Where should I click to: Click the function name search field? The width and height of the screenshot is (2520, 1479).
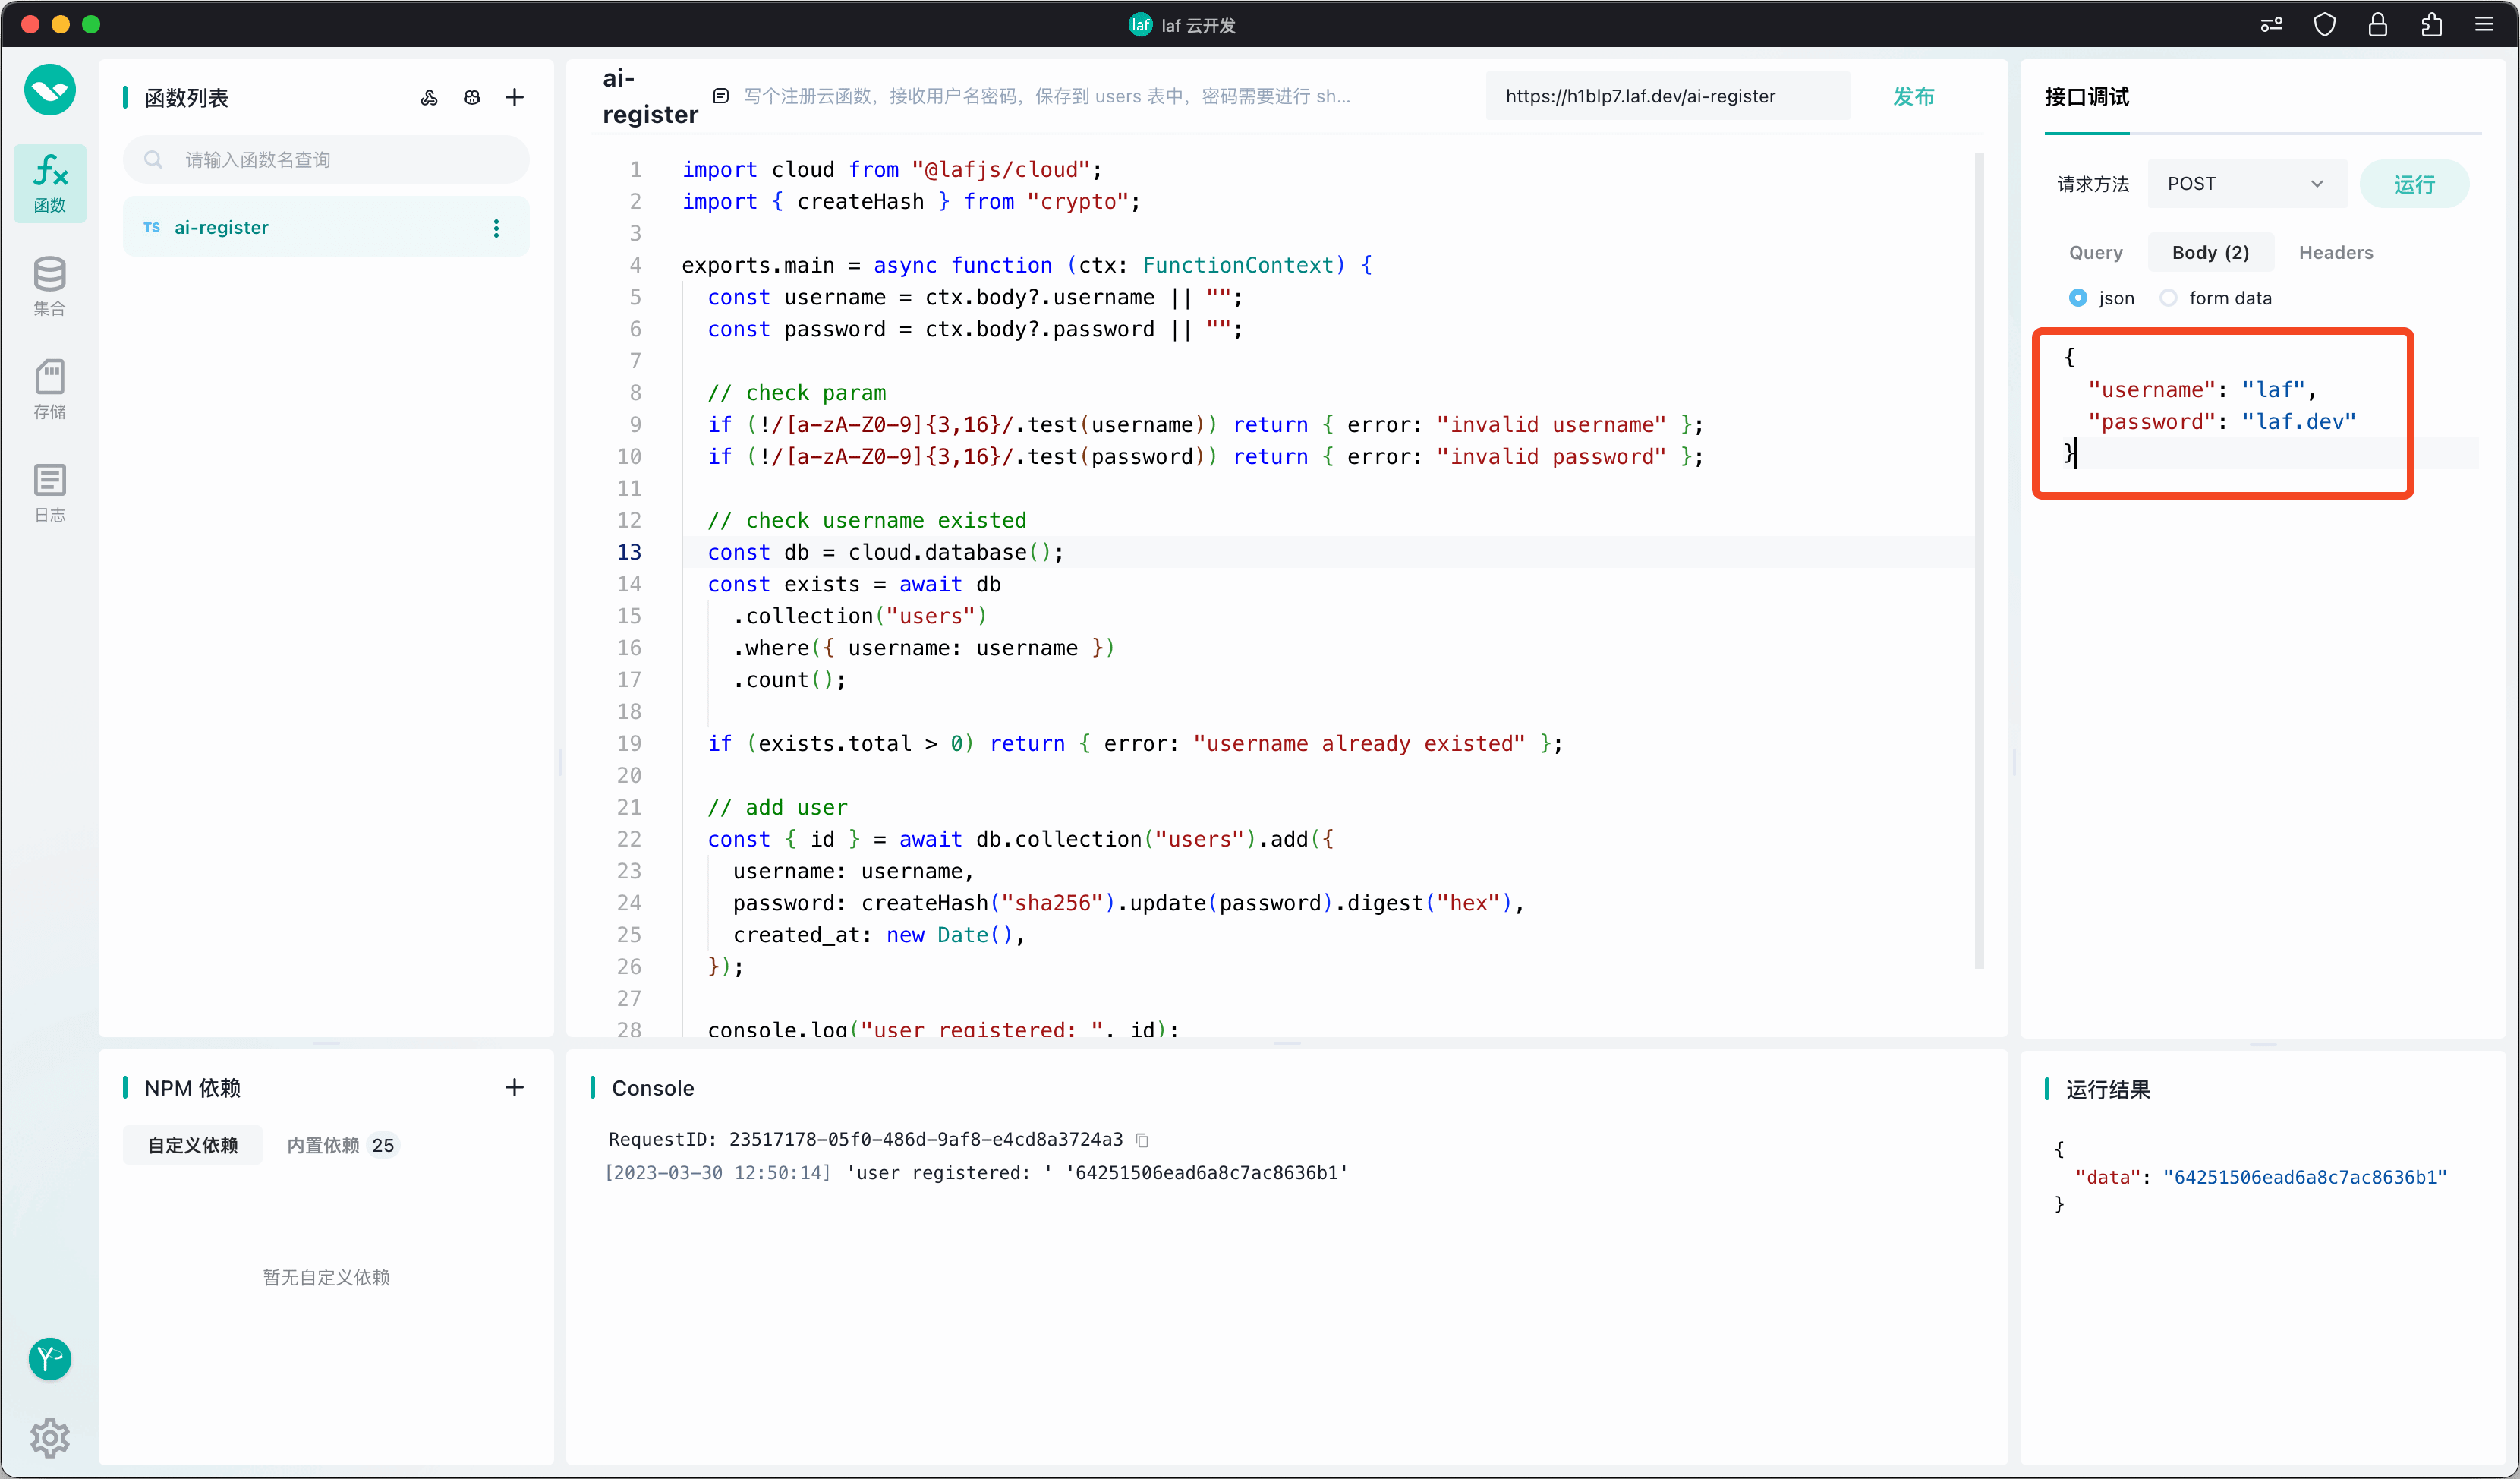327,160
